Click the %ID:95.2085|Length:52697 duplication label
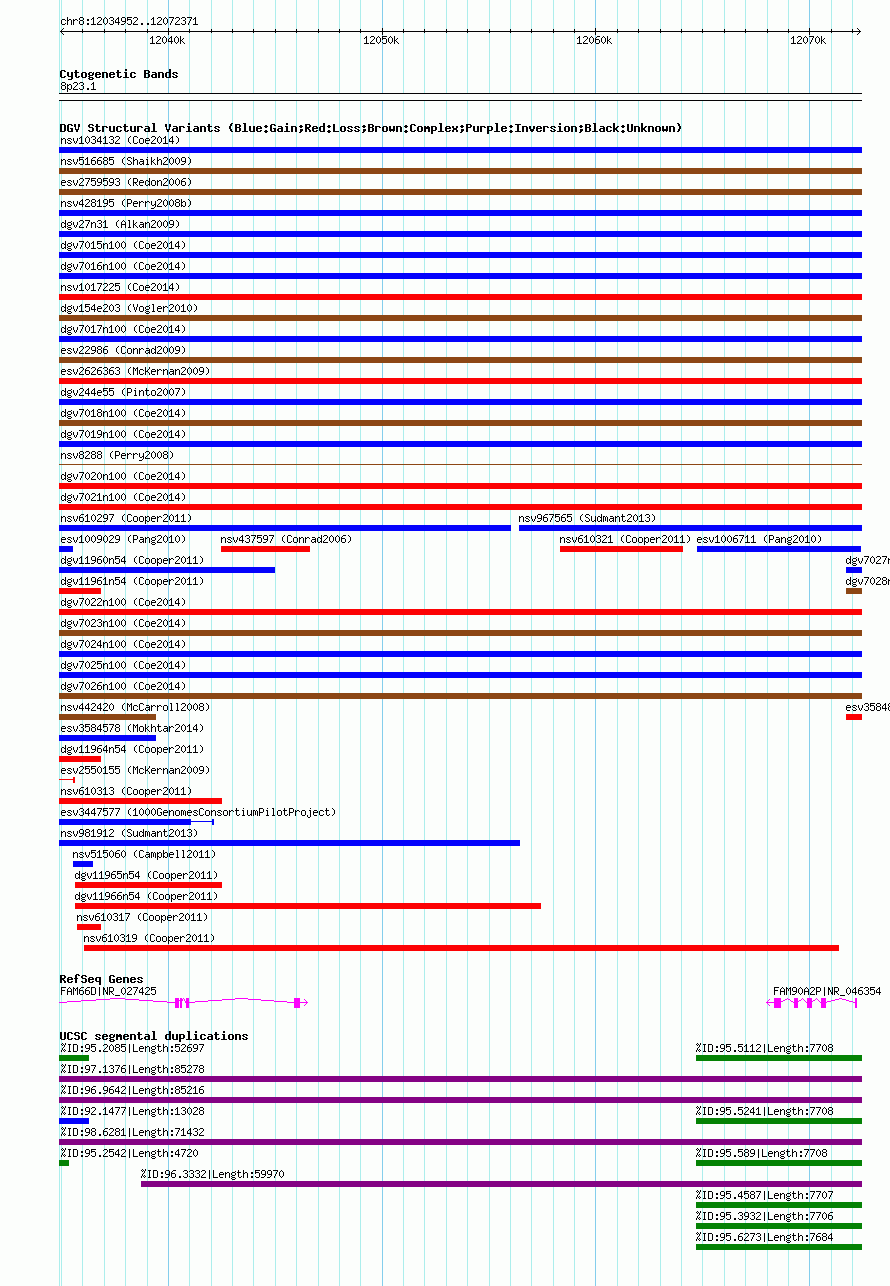This screenshot has height=1286, width=890. pos(132,1048)
